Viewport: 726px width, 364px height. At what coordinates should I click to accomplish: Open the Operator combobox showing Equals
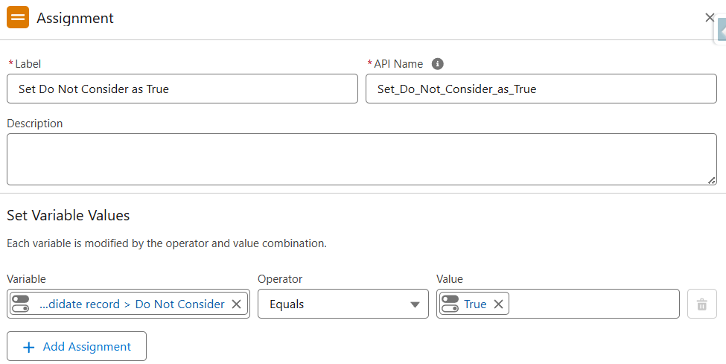(x=343, y=304)
